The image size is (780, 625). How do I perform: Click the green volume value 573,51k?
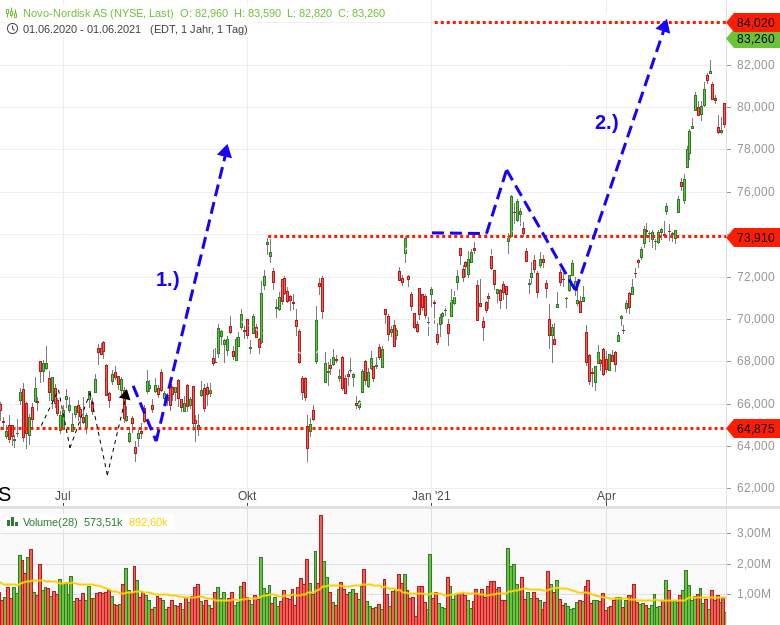point(103,522)
